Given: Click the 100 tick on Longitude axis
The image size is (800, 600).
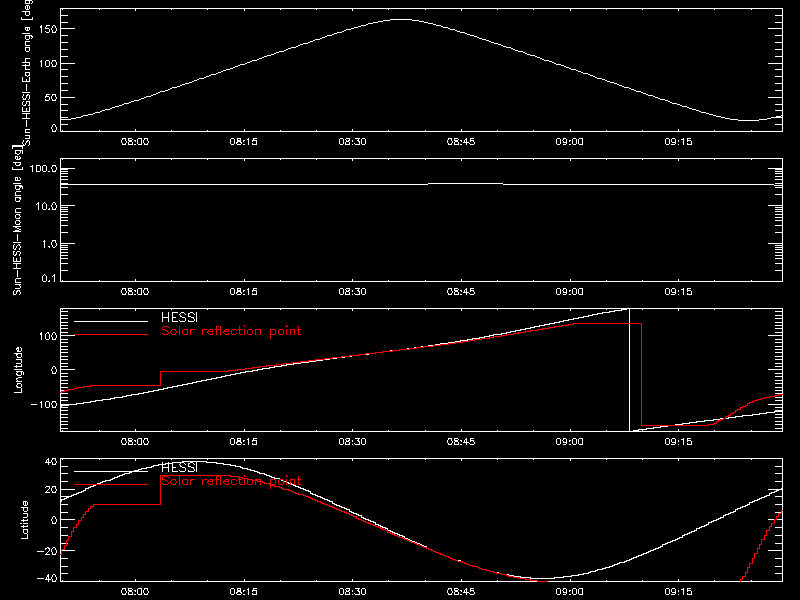Looking at the screenshot, I should point(48,336).
